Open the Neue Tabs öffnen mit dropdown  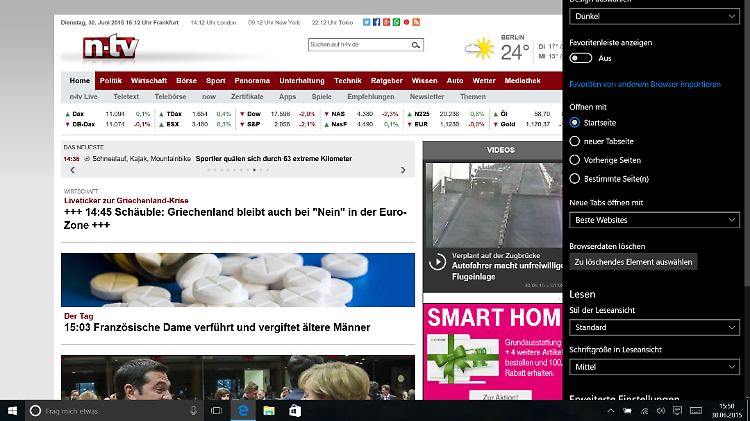tap(654, 220)
